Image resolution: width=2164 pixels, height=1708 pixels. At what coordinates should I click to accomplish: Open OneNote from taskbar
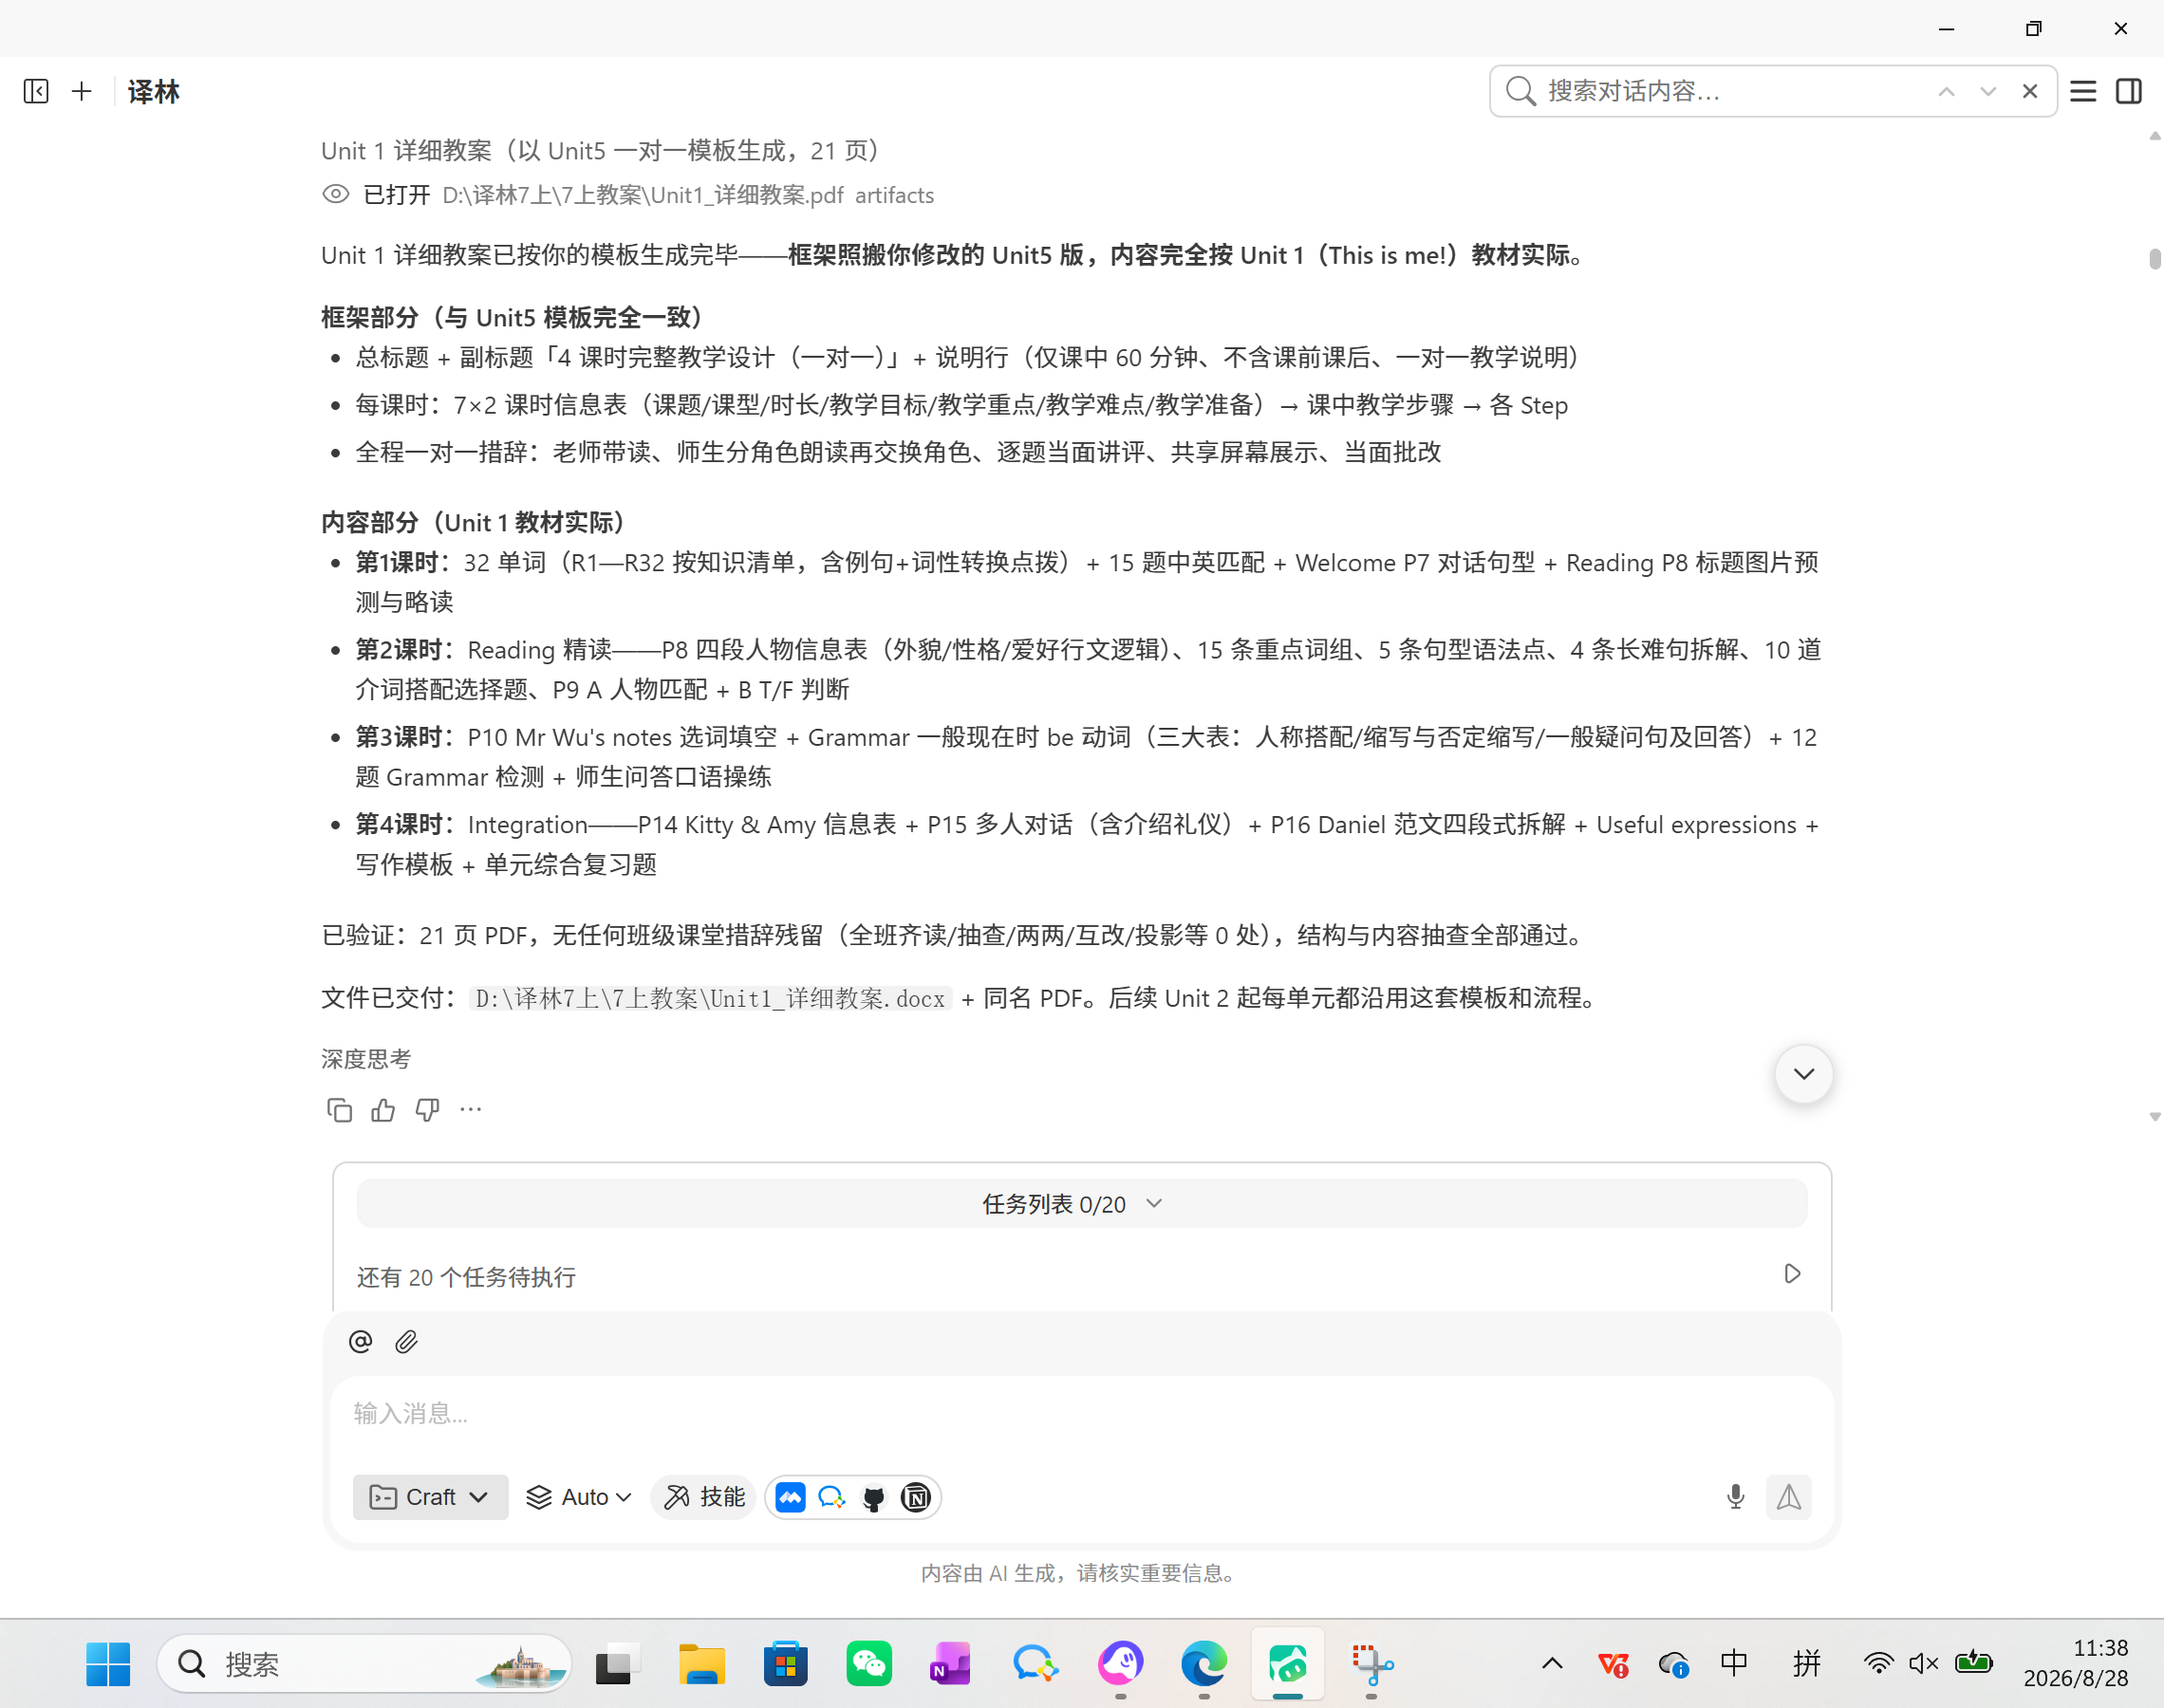950,1664
